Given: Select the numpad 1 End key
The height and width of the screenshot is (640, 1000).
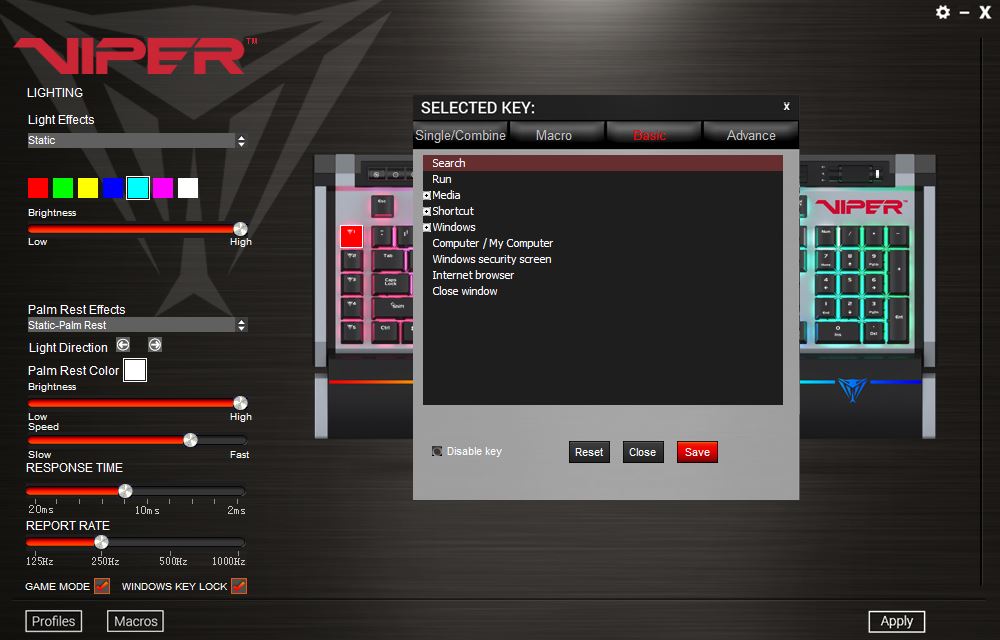Looking at the screenshot, I should coord(826,308).
